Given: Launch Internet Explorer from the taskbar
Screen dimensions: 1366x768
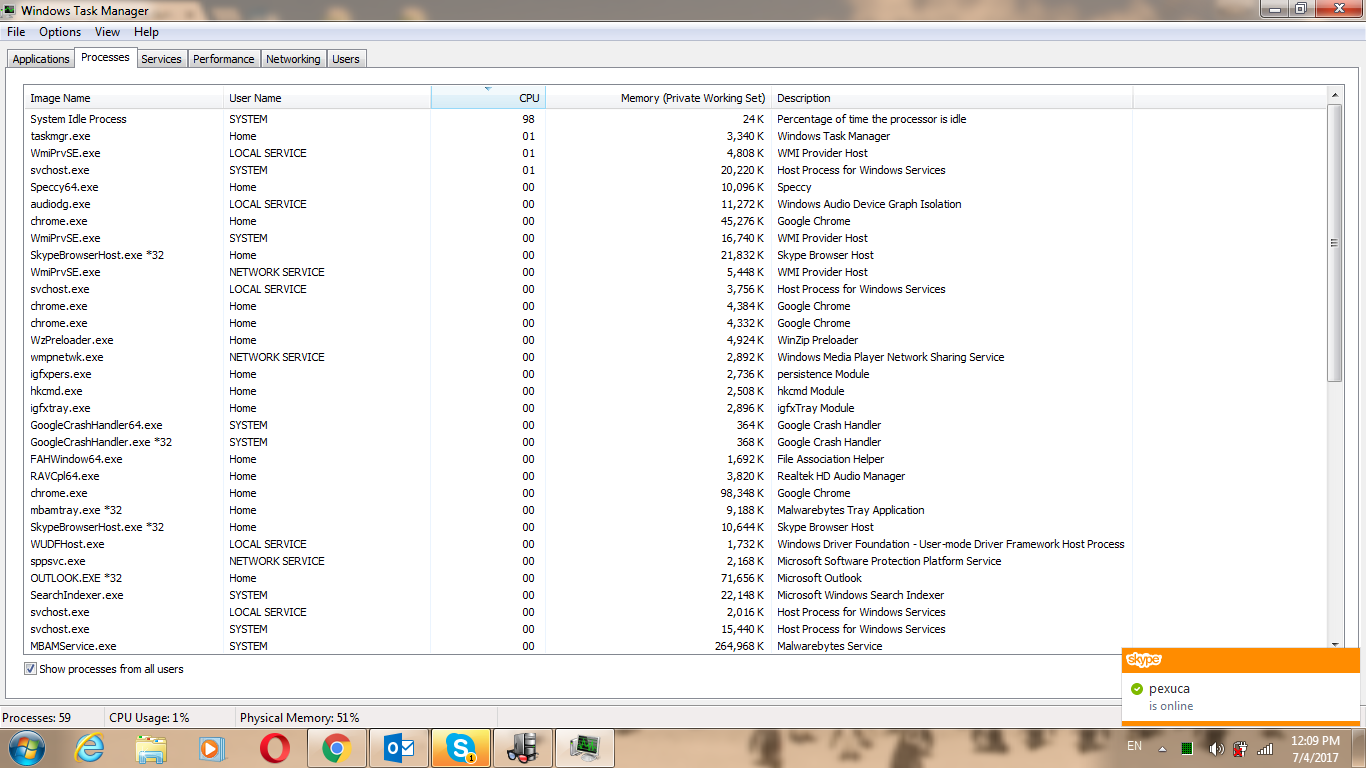Looking at the screenshot, I should click(x=90, y=748).
